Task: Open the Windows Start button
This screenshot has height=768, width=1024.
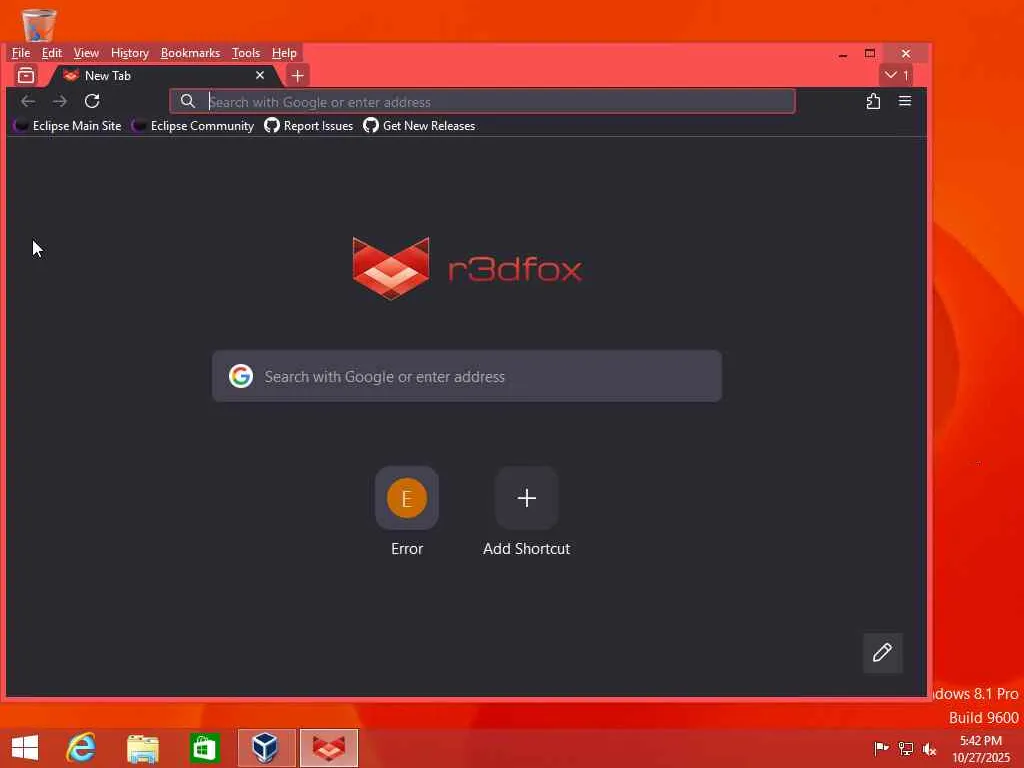Action: pos(25,748)
